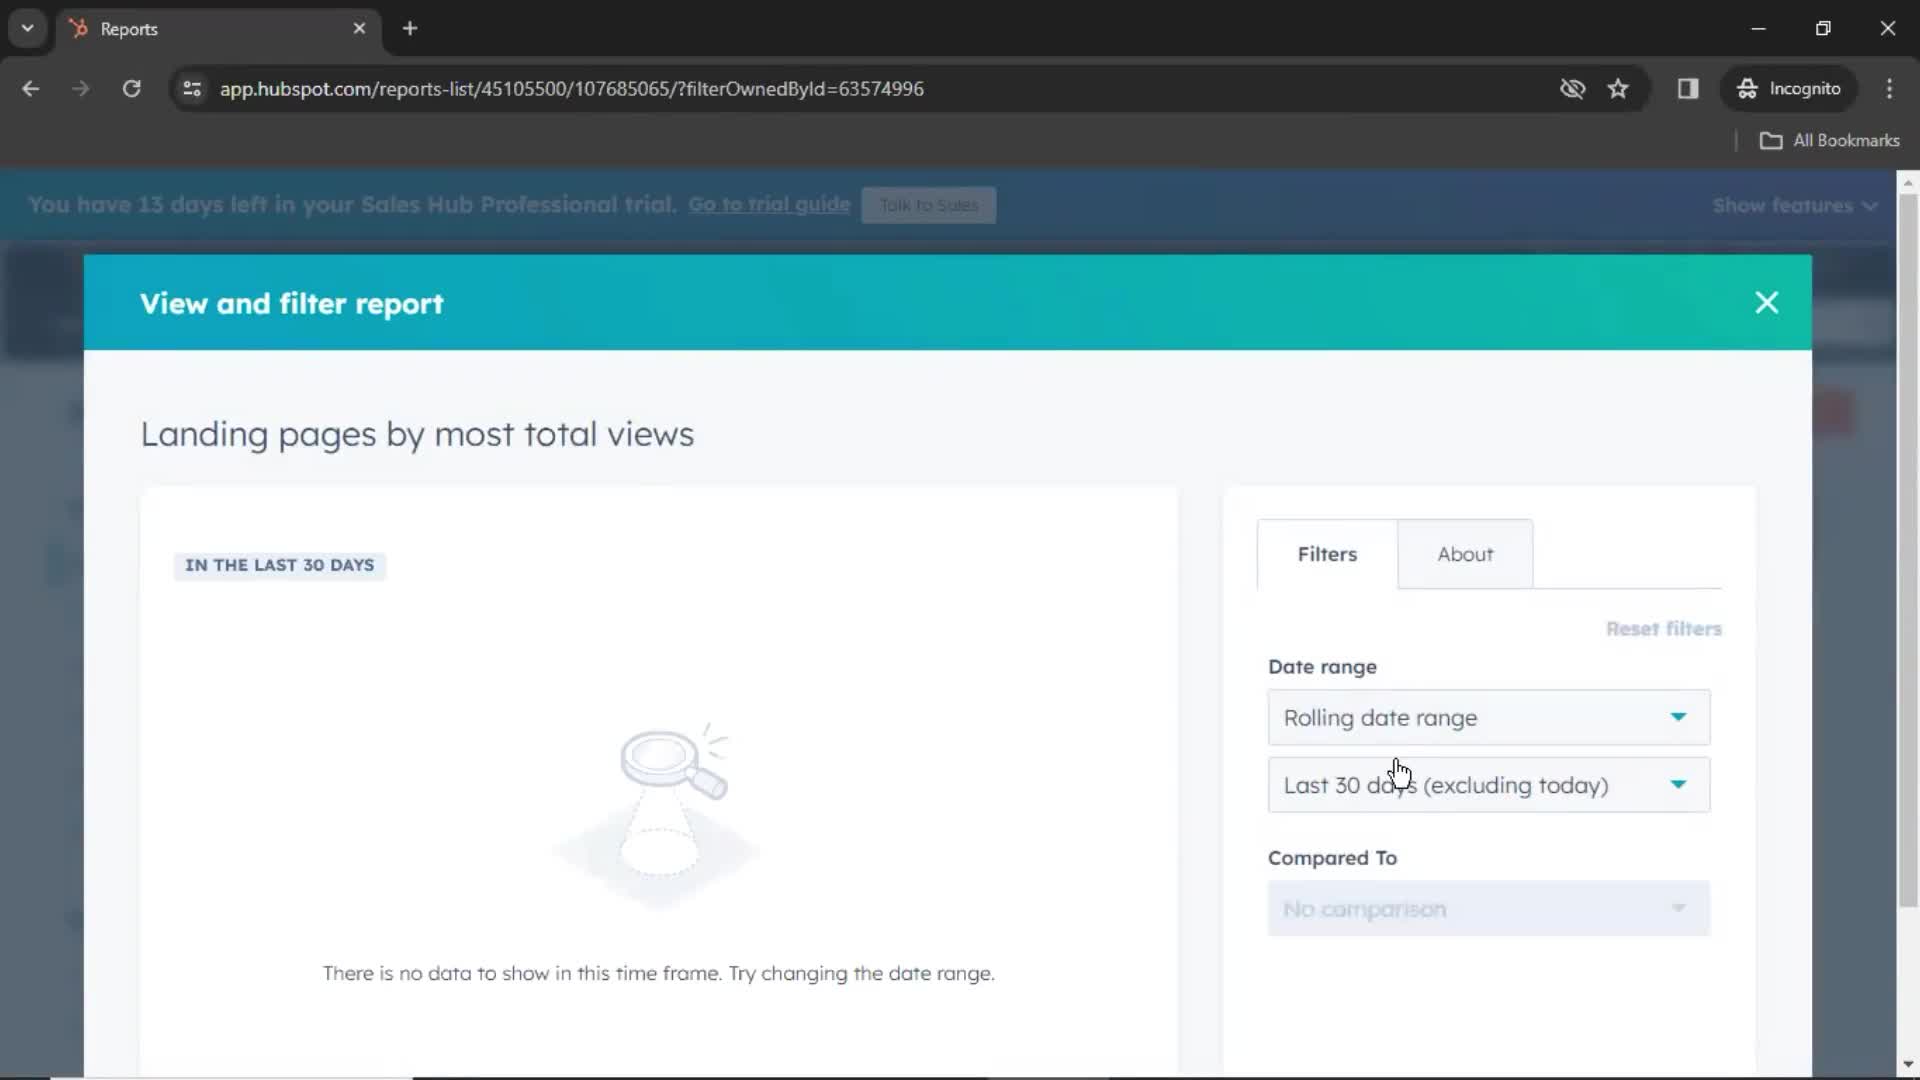Click the back navigation arrow icon
Image resolution: width=1920 pixels, height=1080 pixels.
[30, 87]
